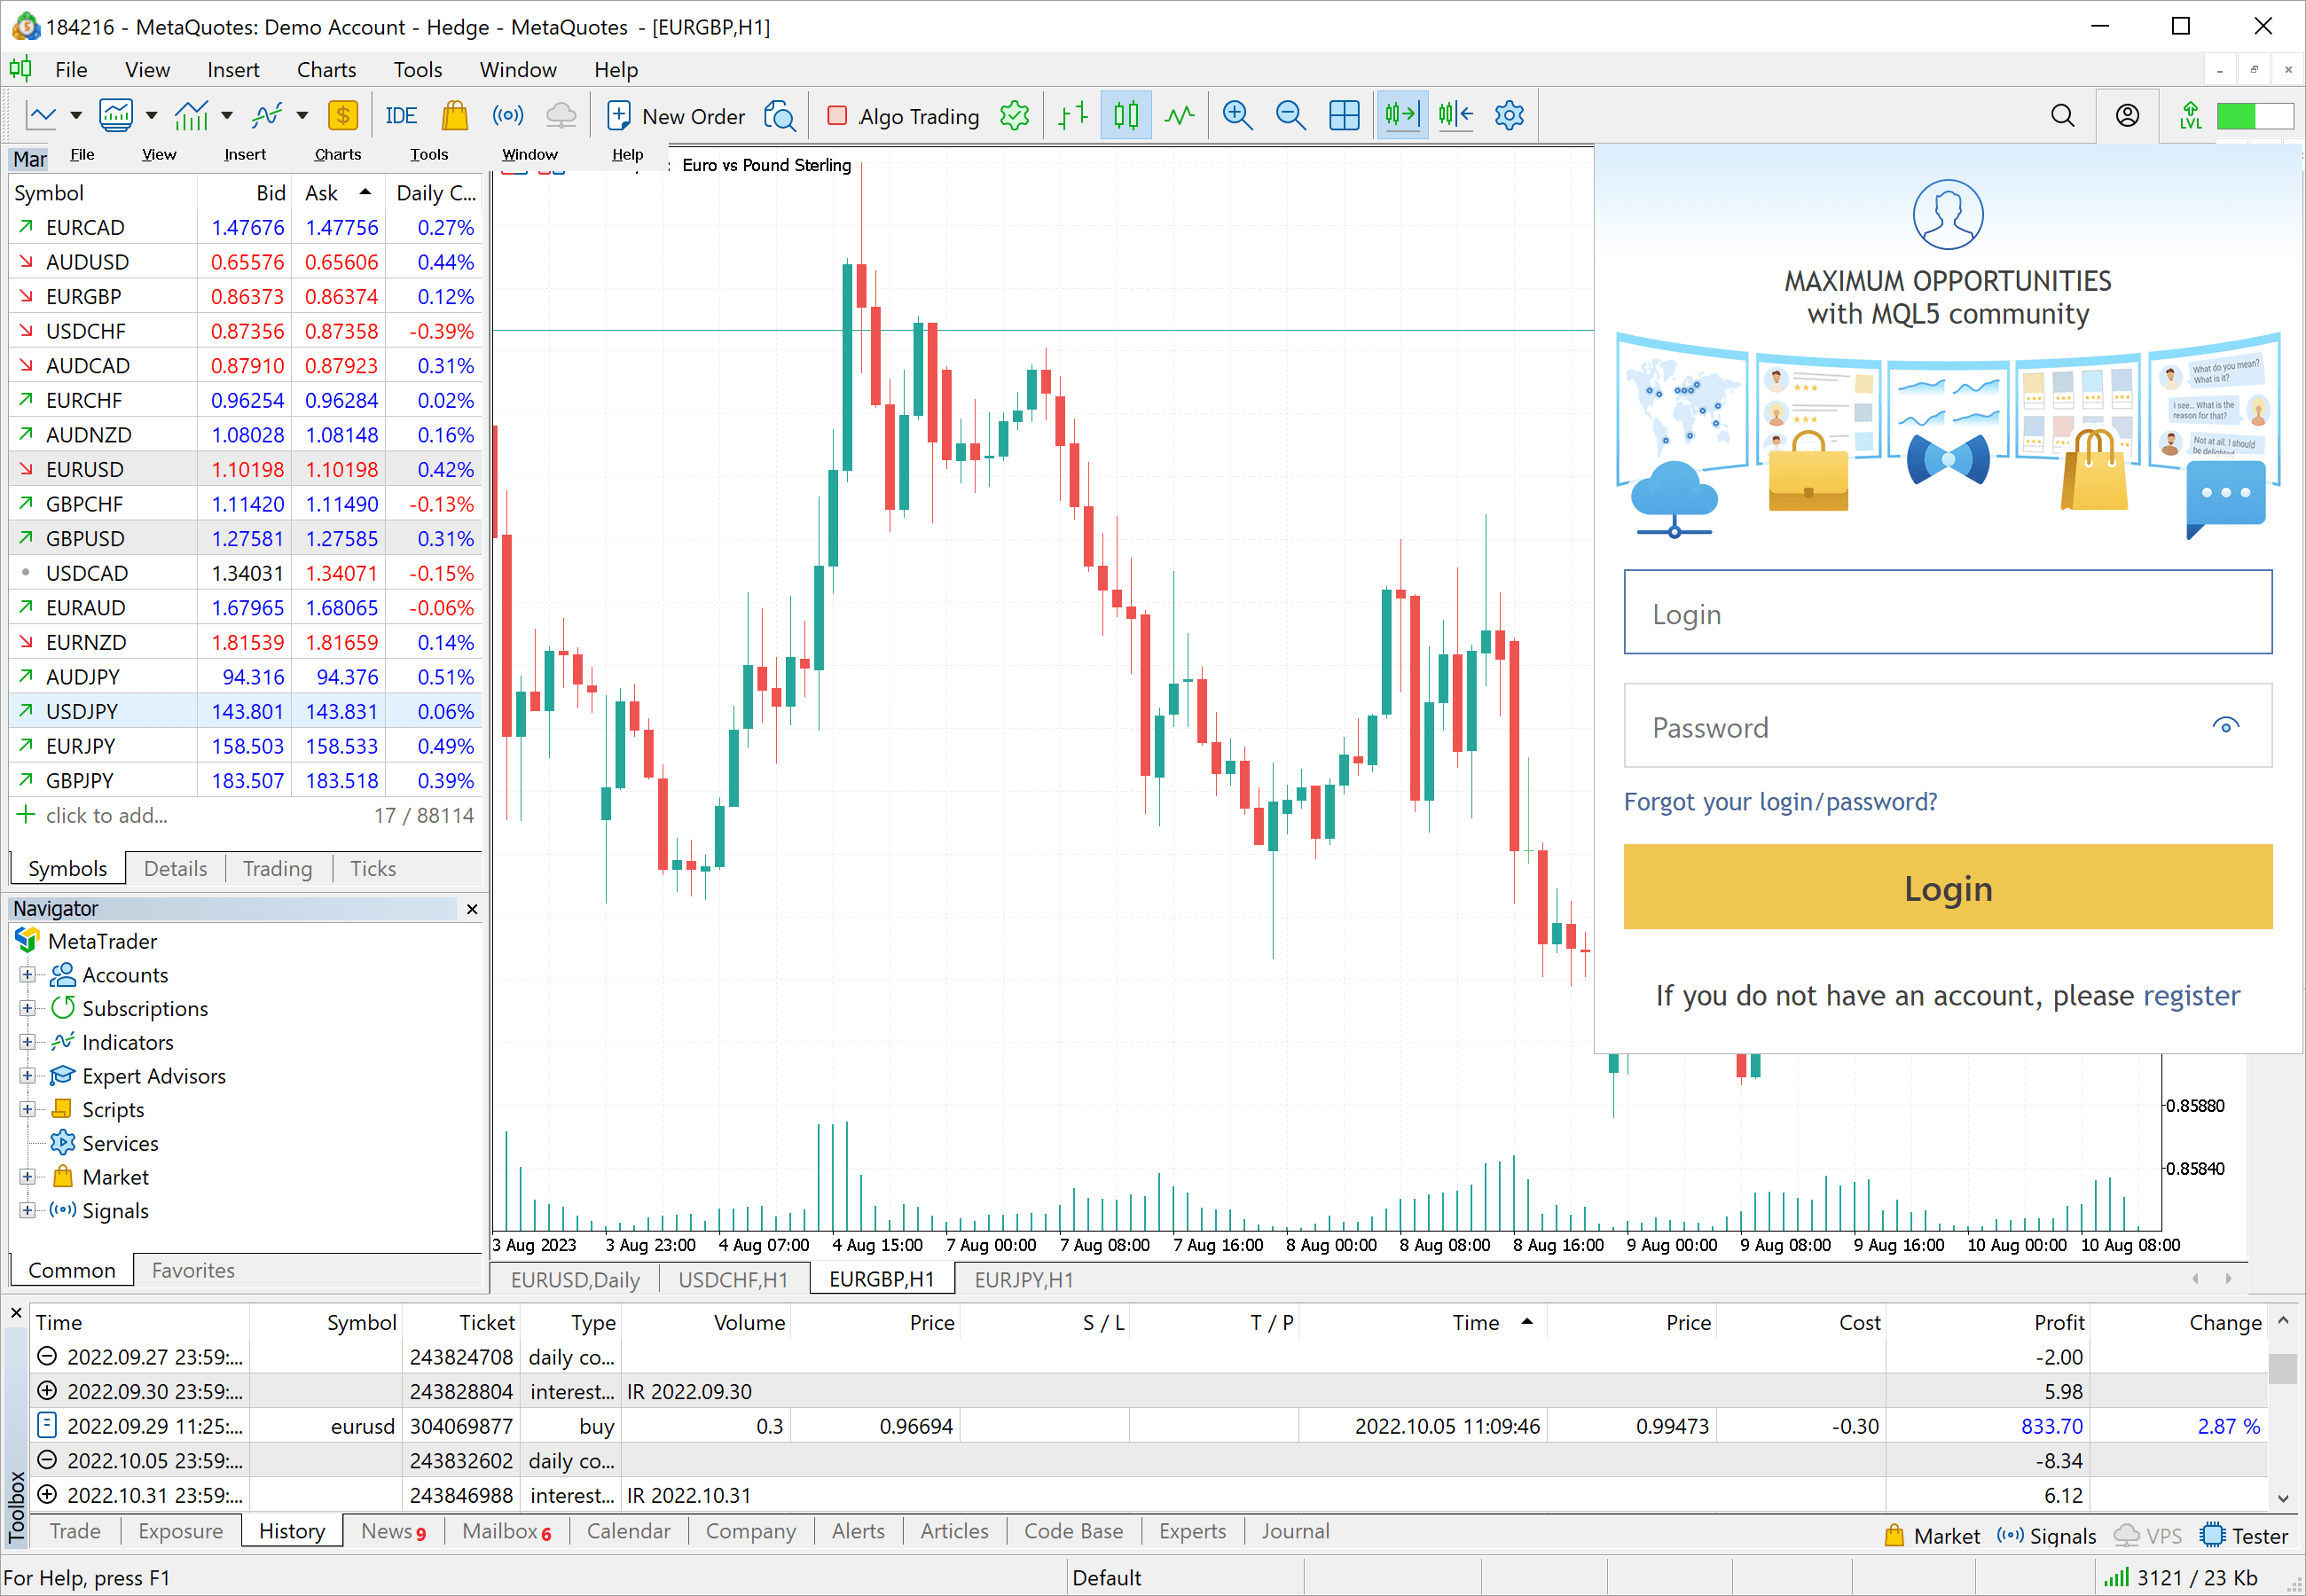Image resolution: width=2306 pixels, height=1596 pixels.
Task: Expand the Scripts node in Navigator
Action: [x=28, y=1110]
